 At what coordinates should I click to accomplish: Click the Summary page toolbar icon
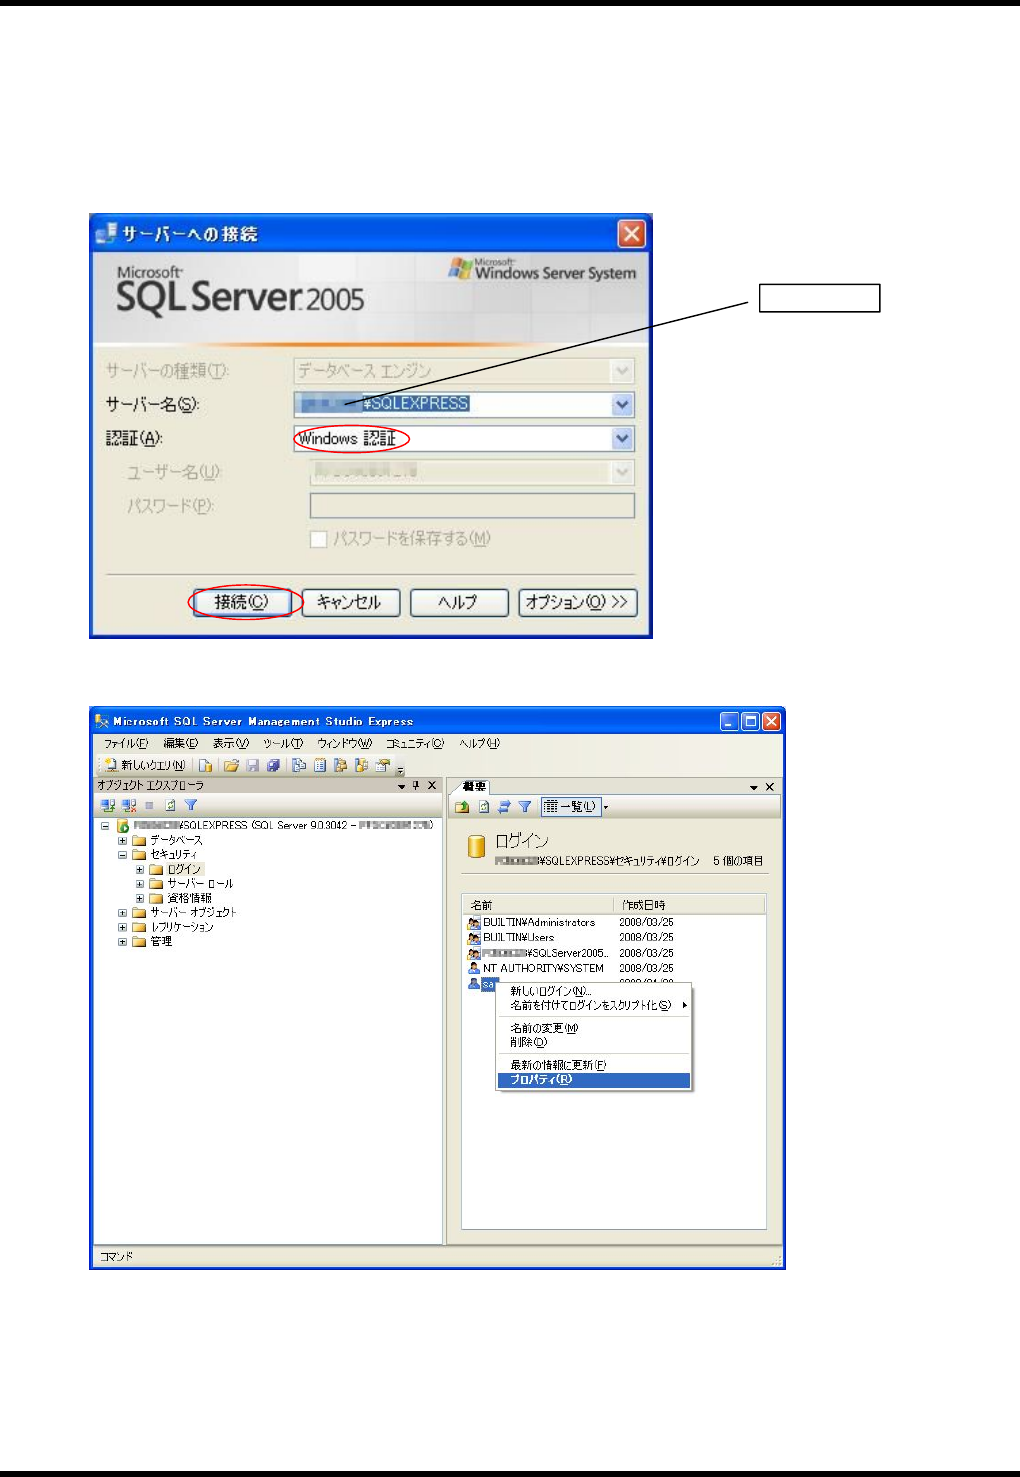click(x=320, y=766)
